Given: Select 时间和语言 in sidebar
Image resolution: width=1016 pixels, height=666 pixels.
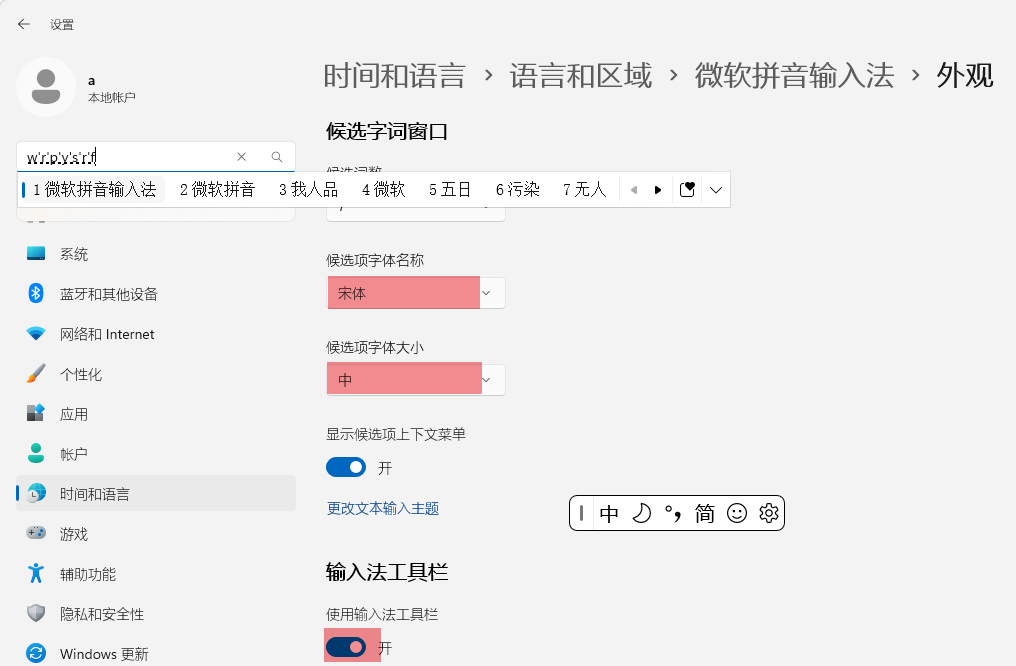Looking at the screenshot, I should pos(156,494).
